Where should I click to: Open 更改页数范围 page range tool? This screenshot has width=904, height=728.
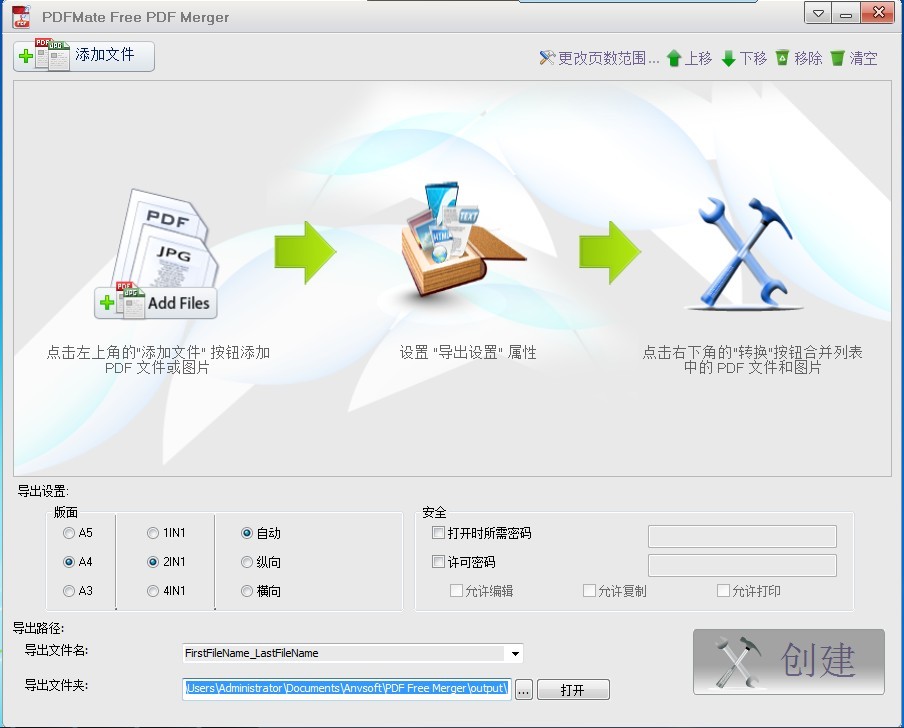click(599, 59)
